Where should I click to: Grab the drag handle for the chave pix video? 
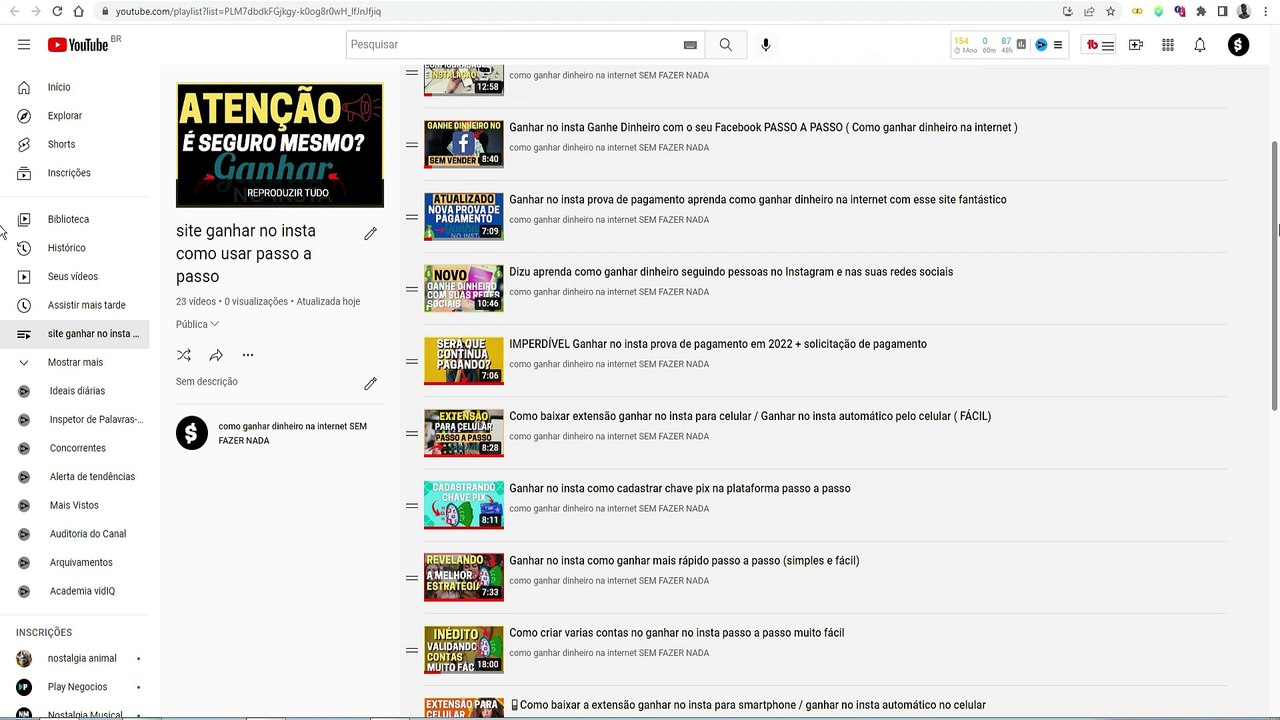(411, 505)
